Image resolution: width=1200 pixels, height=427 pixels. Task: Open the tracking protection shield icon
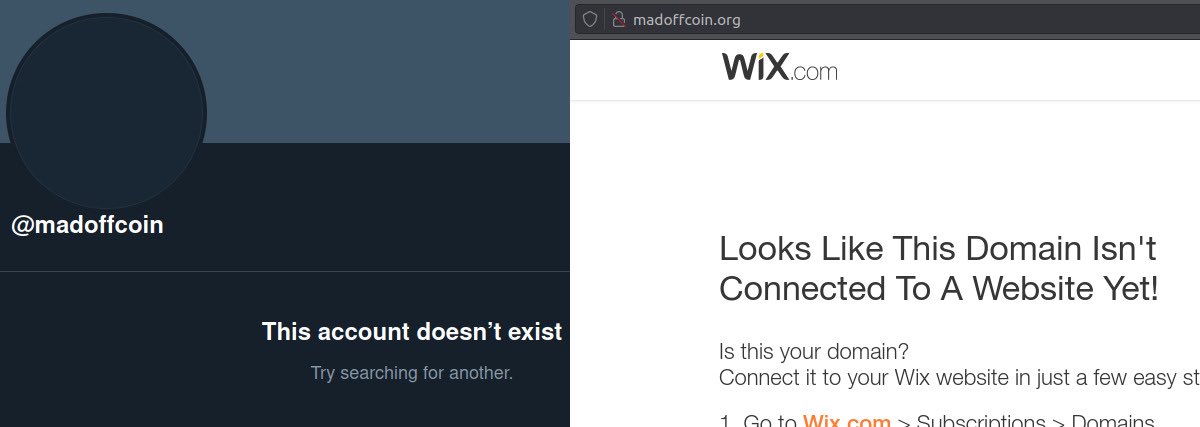(590, 19)
